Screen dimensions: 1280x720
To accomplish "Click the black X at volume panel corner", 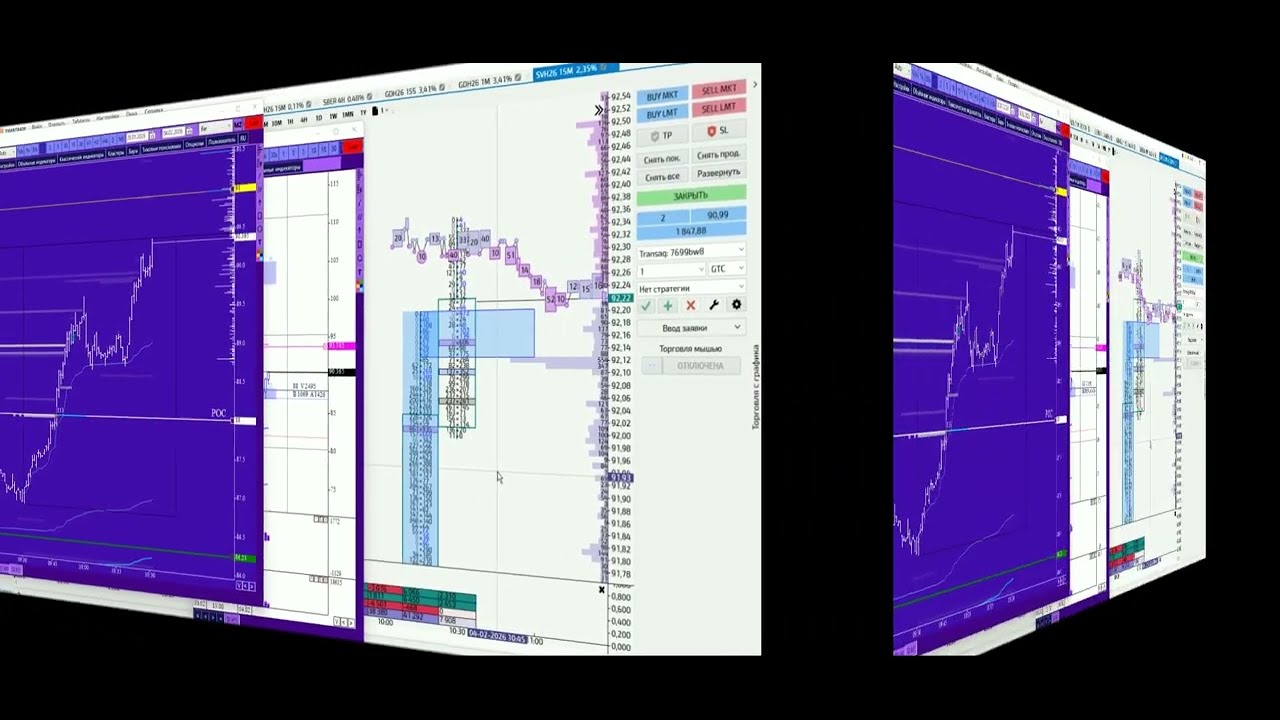I will click(602, 590).
